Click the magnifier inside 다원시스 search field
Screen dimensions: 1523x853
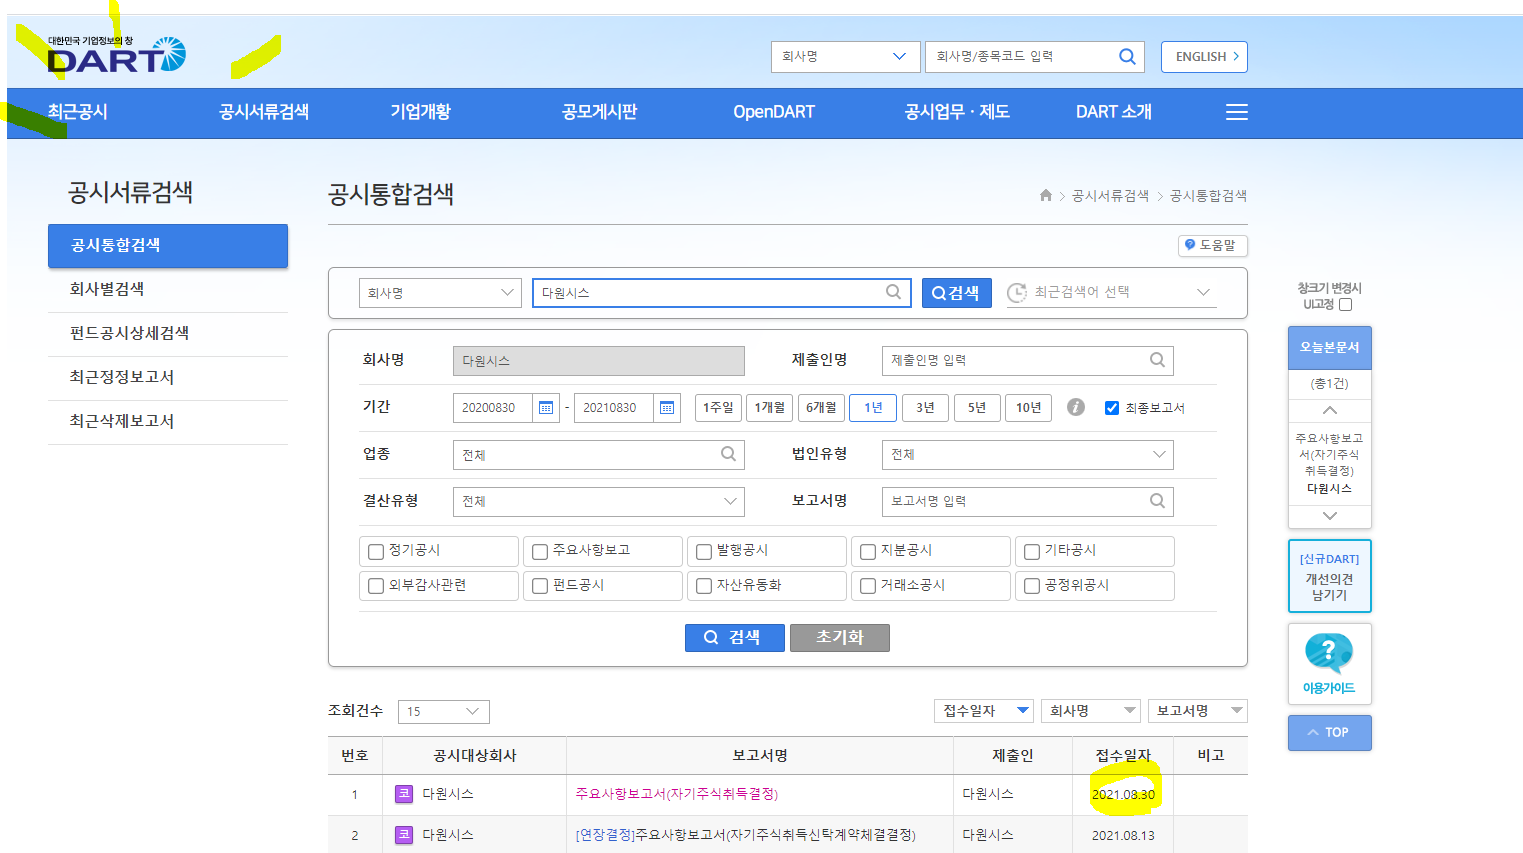pyautogui.click(x=893, y=292)
